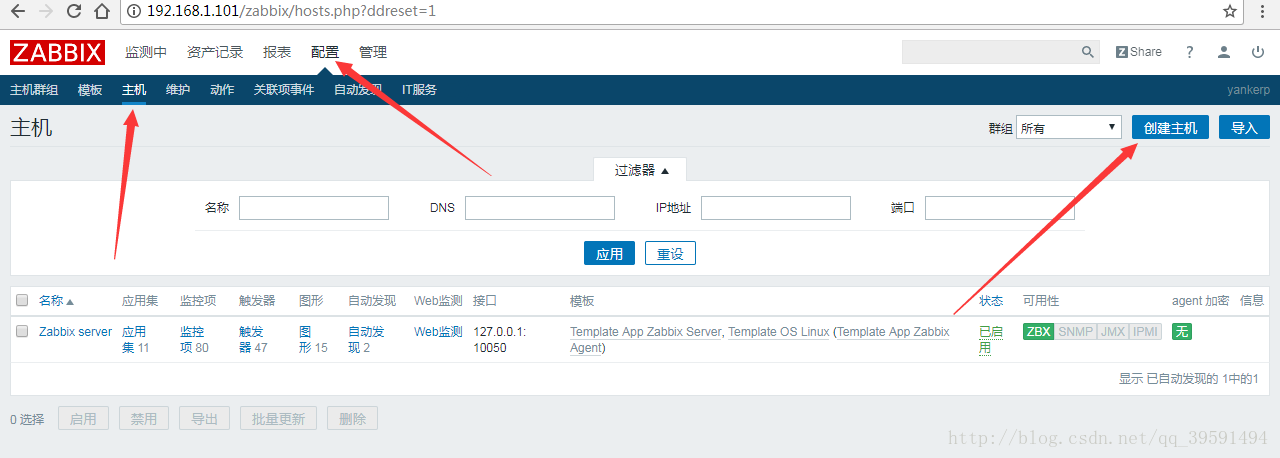Viewport: 1280px width, 458px height.
Task: Click the SNMP availability badge
Action: (1075, 331)
